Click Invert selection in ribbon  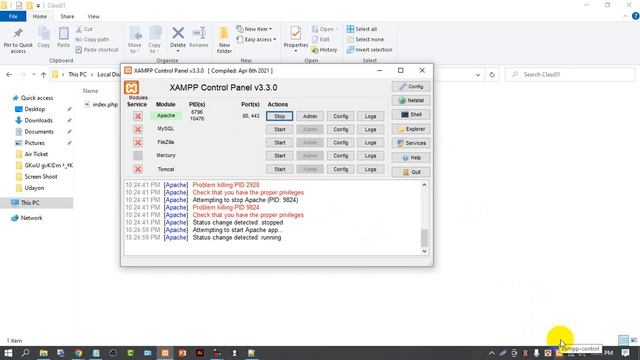point(369,50)
